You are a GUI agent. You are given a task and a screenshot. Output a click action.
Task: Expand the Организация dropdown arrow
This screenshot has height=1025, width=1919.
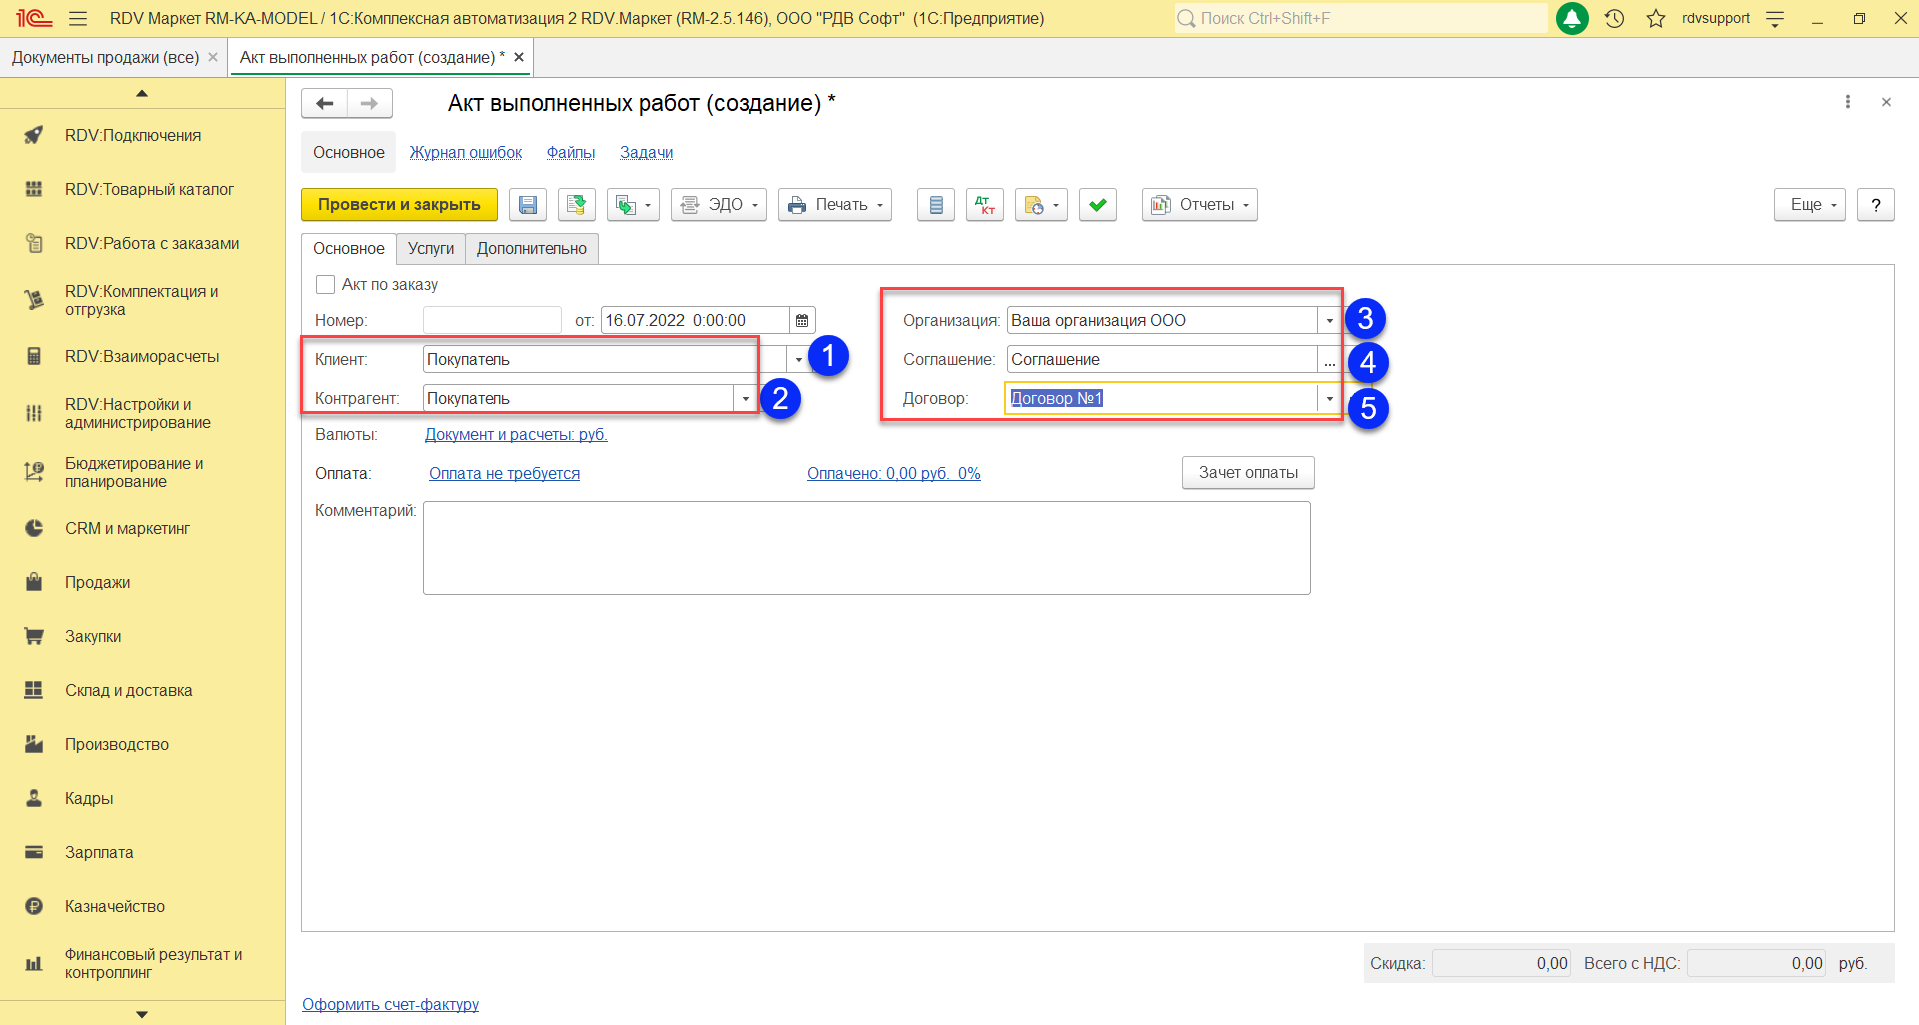1329,321
